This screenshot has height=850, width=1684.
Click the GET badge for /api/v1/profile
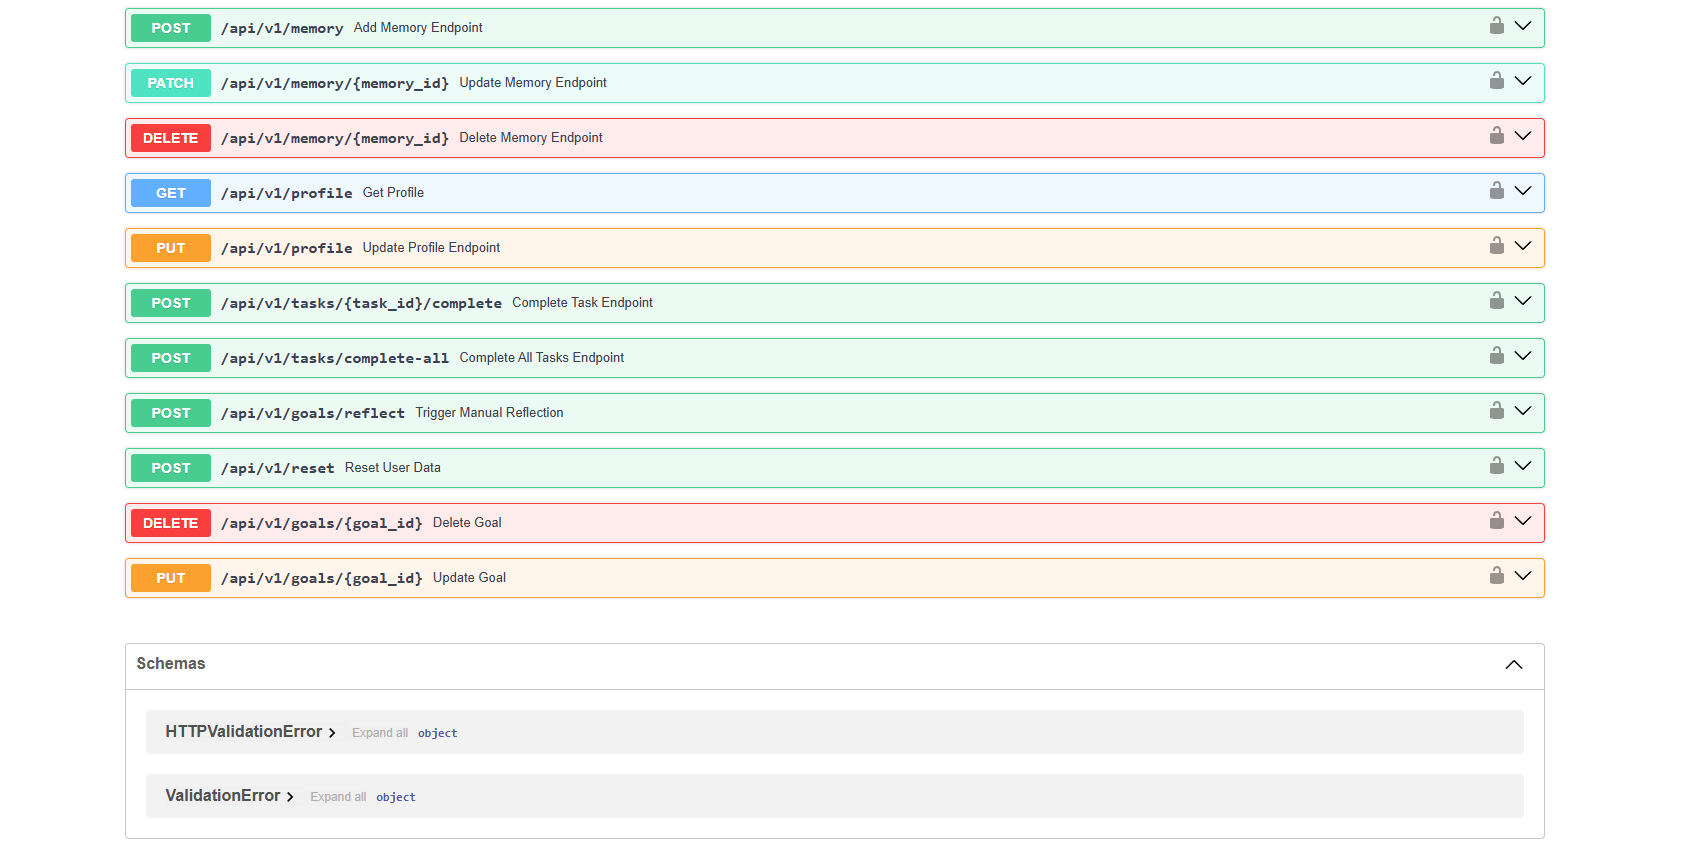click(171, 193)
